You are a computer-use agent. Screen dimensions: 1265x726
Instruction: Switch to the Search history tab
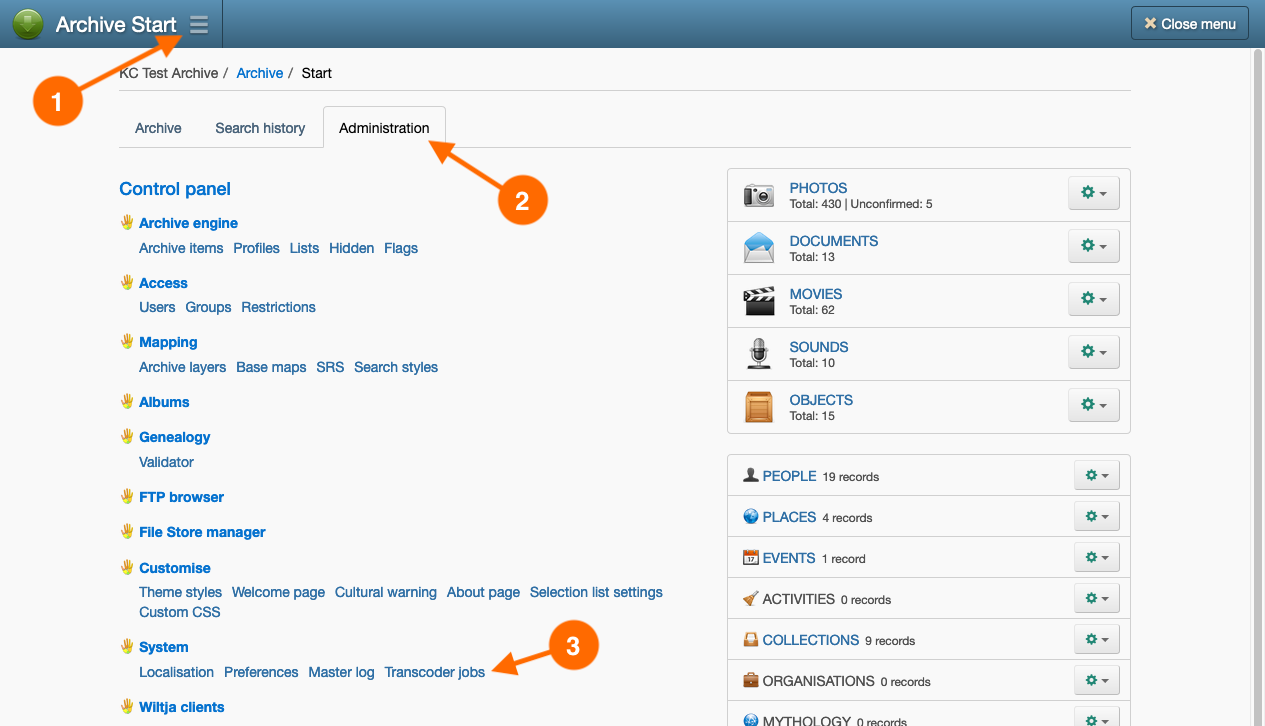click(260, 128)
